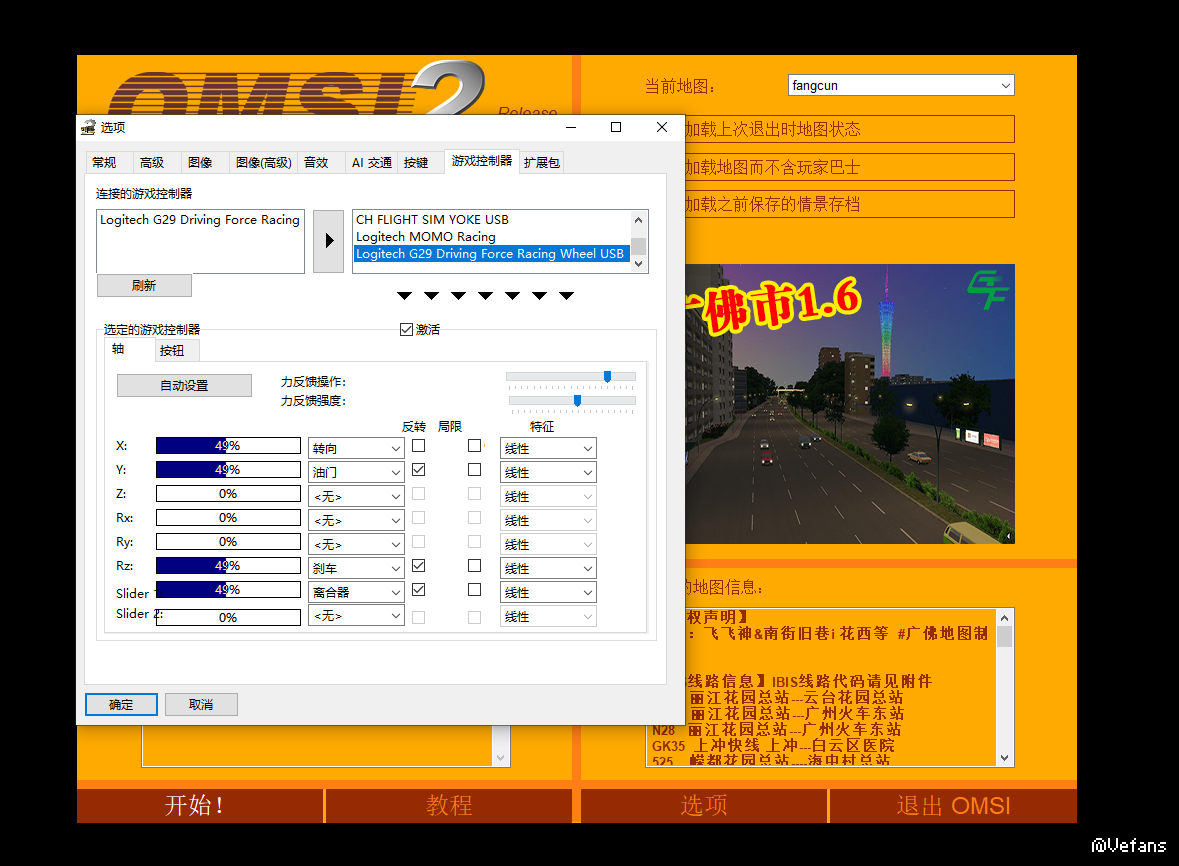Viewport: 1179px width, 866px height.
Task: Open current map dropdown fangcun
Action: 901,86
